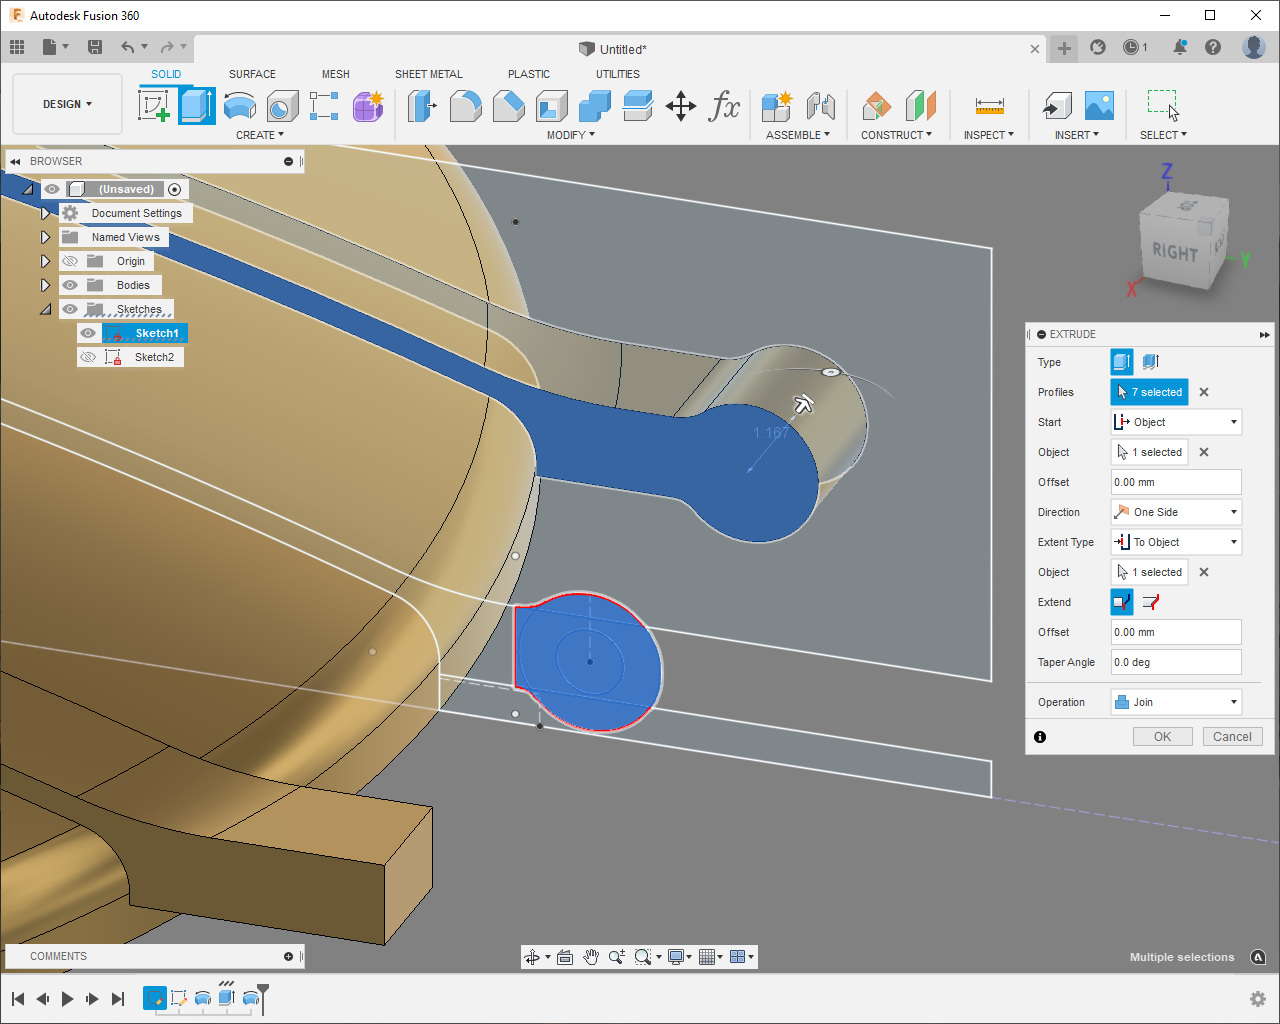Open the Sheet Metal tab
This screenshot has height=1024, width=1280.
pos(428,74)
